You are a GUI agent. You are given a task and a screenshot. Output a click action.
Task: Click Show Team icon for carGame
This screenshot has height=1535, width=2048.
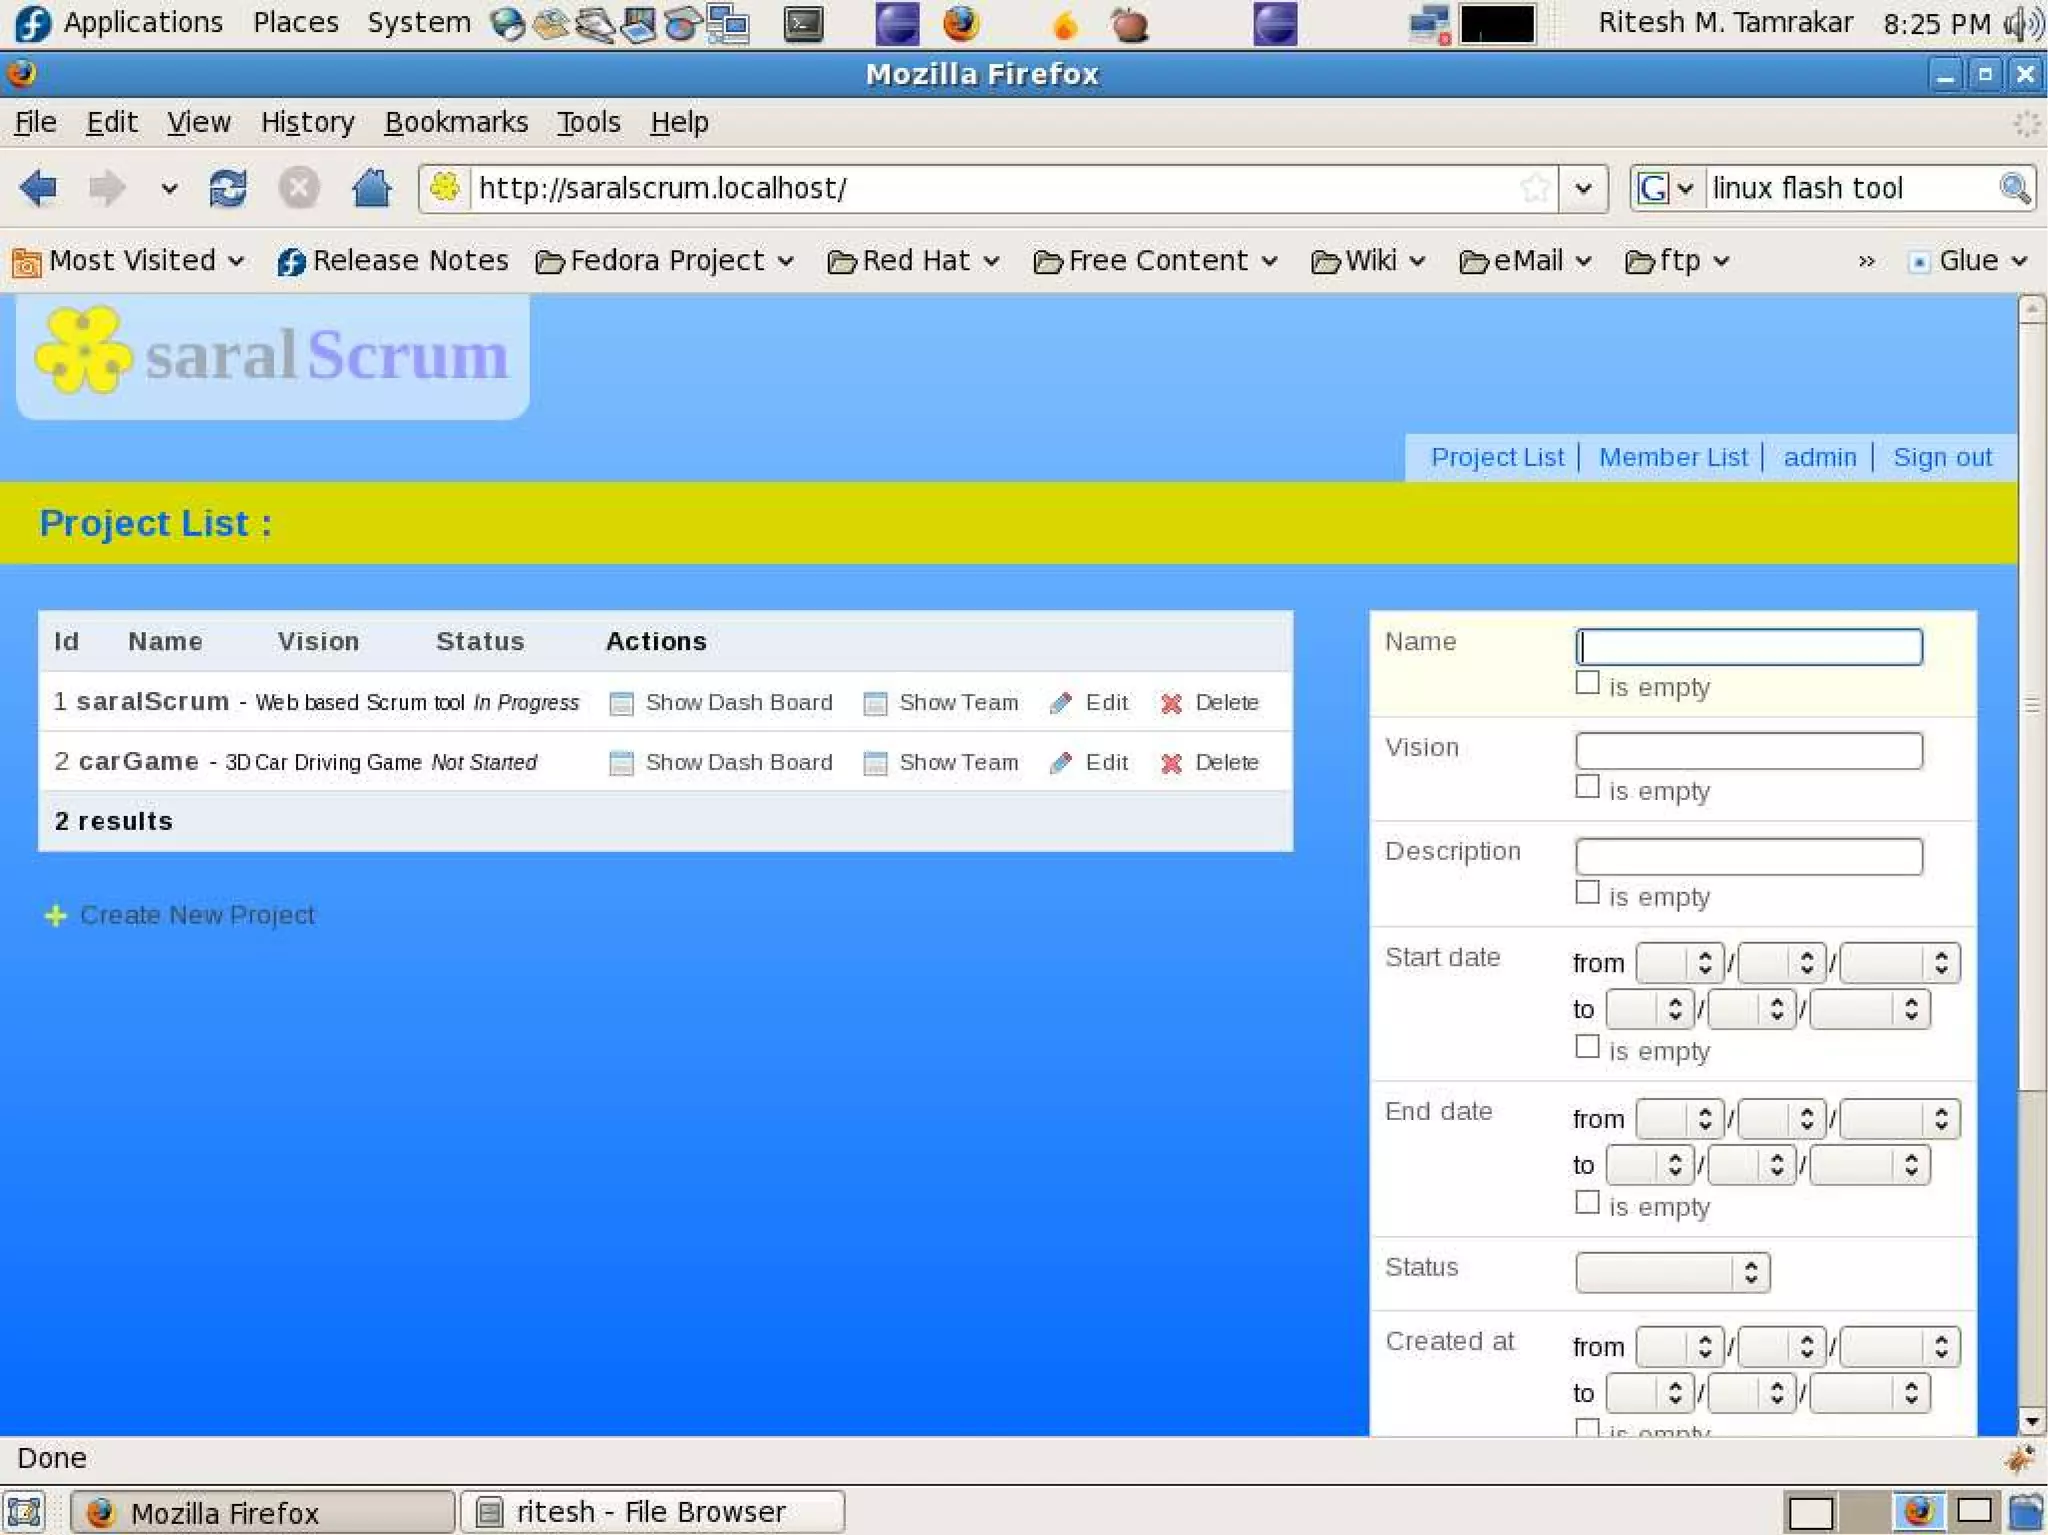pos(875,764)
